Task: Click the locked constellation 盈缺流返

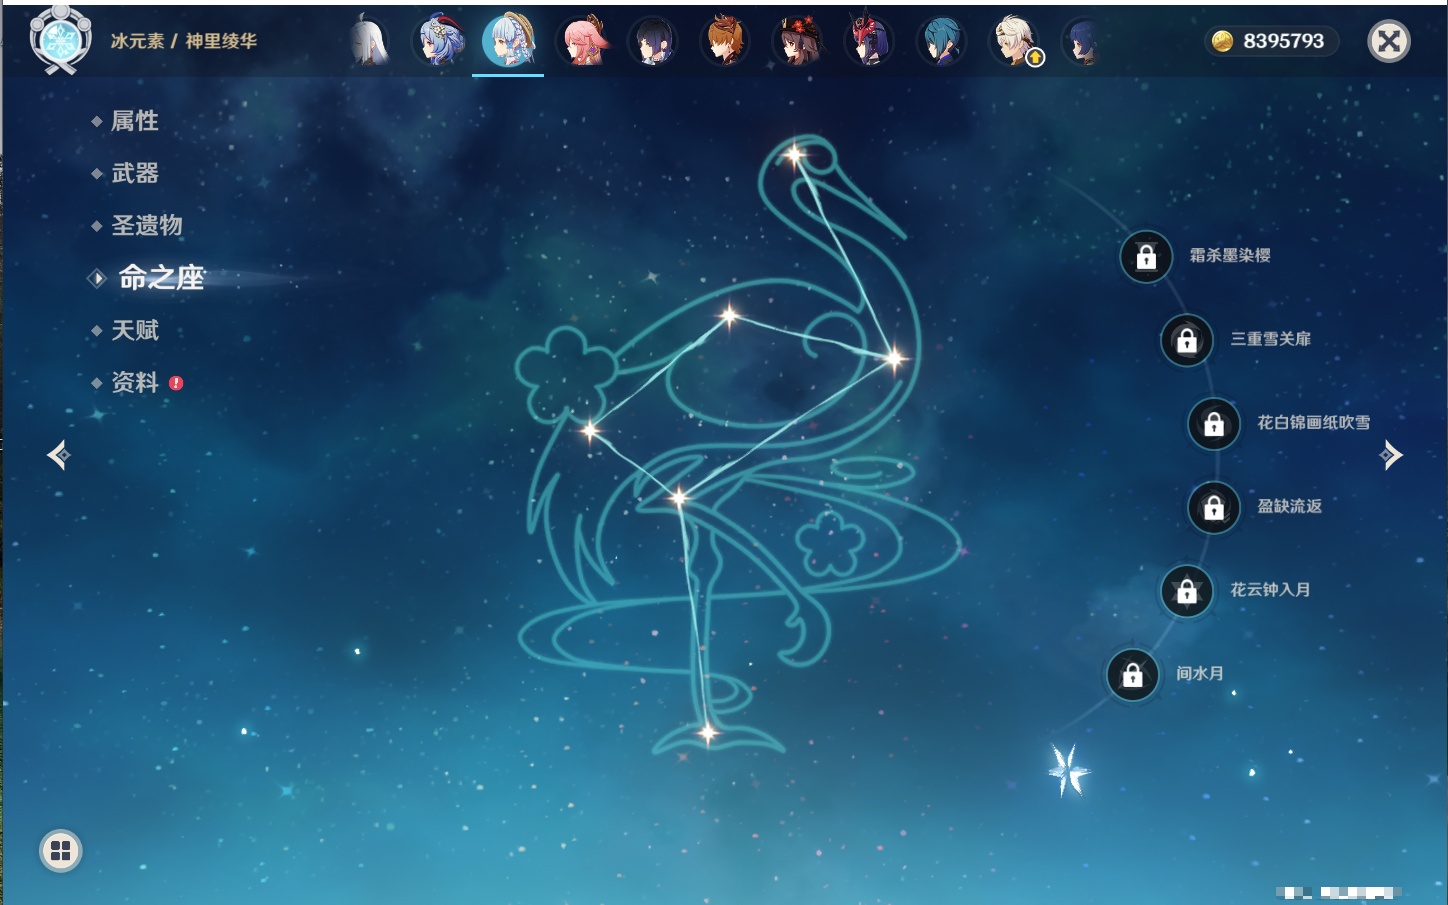Action: [x=1214, y=508]
